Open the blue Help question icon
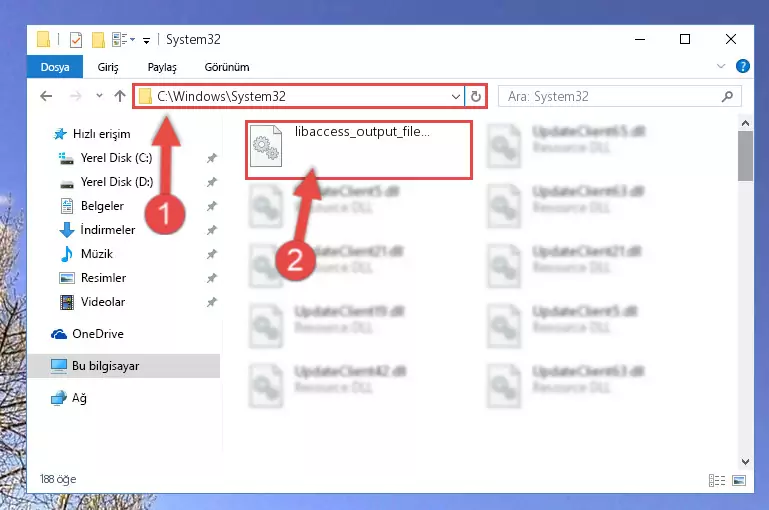 [743, 66]
